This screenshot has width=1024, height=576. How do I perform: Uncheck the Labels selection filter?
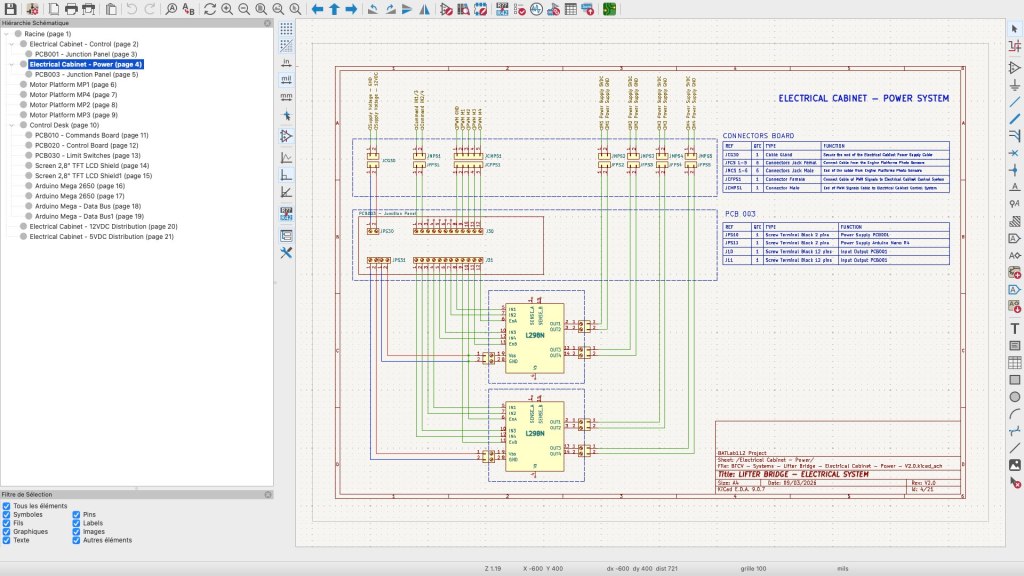click(x=77, y=523)
